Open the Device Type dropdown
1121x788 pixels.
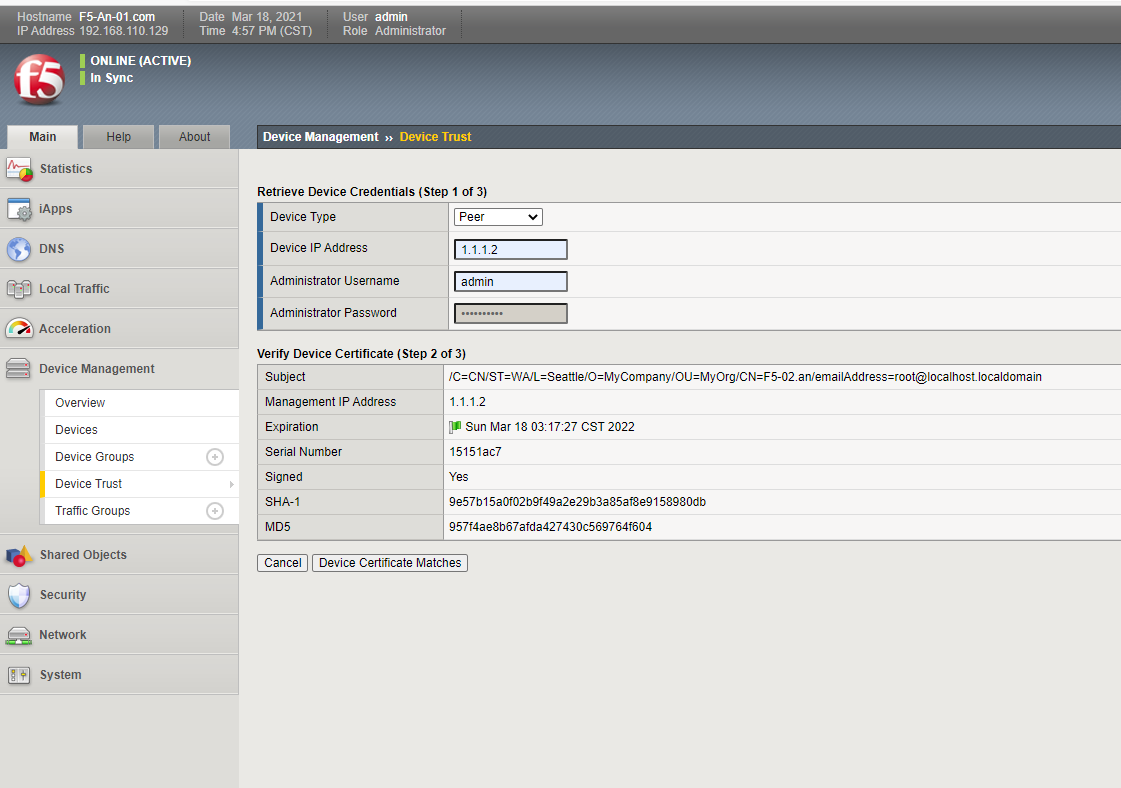pos(498,217)
